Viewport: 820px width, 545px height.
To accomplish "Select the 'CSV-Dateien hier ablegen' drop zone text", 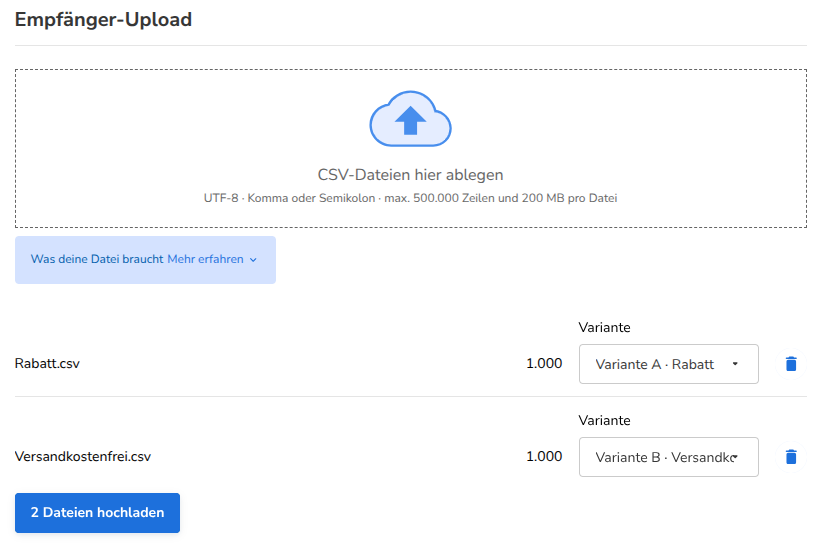I will [411, 175].
